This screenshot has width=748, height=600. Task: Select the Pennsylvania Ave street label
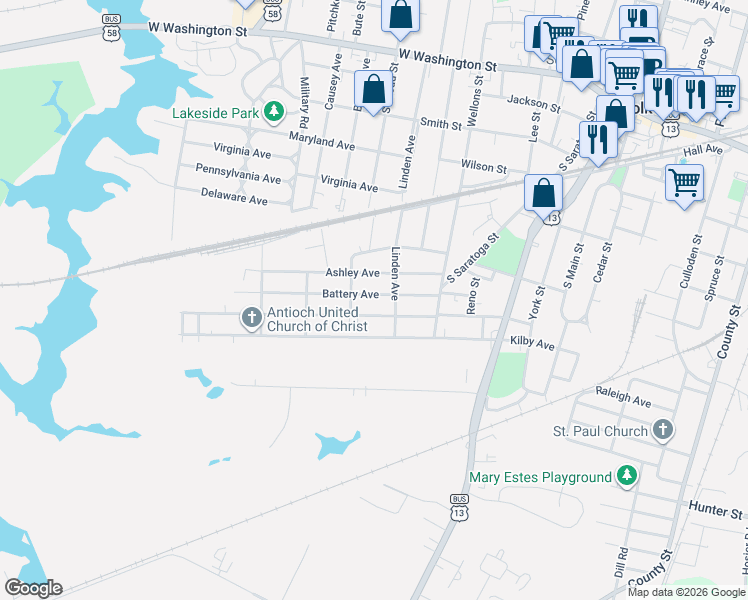click(238, 174)
